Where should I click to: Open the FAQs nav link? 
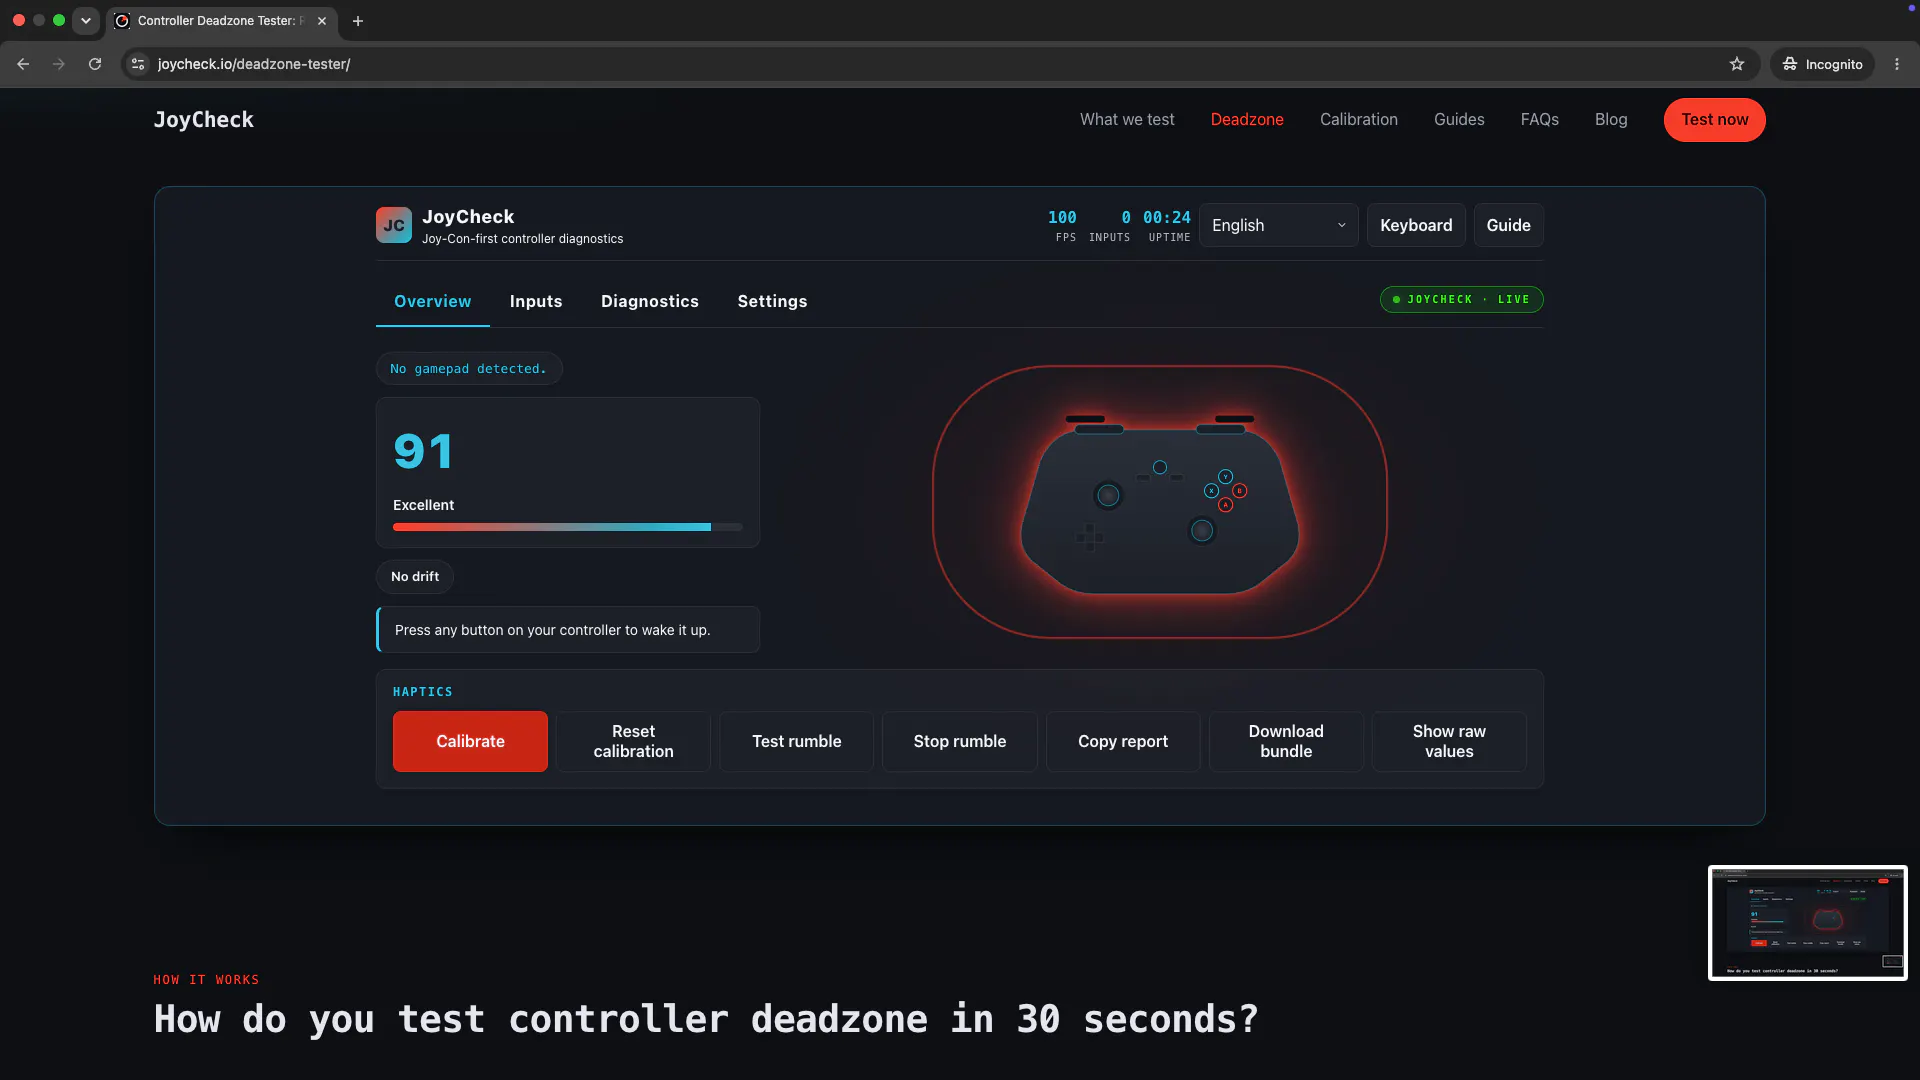point(1539,119)
